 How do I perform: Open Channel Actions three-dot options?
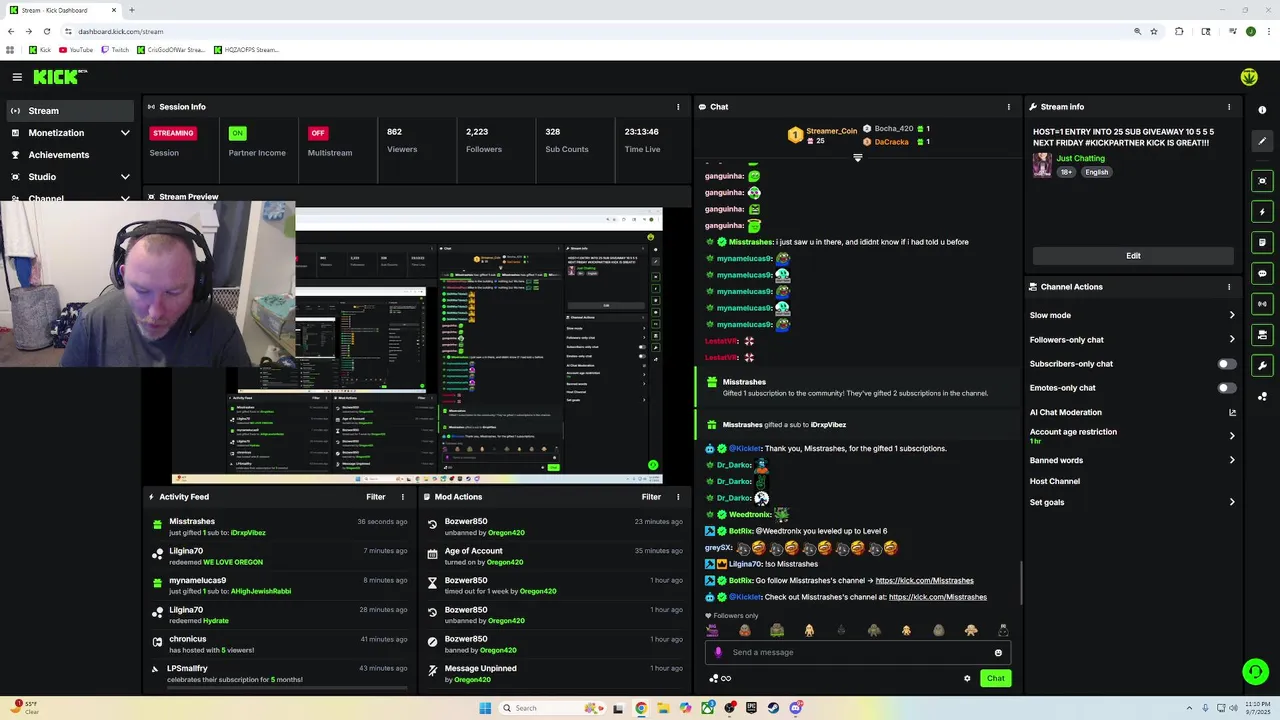[1229, 287]
